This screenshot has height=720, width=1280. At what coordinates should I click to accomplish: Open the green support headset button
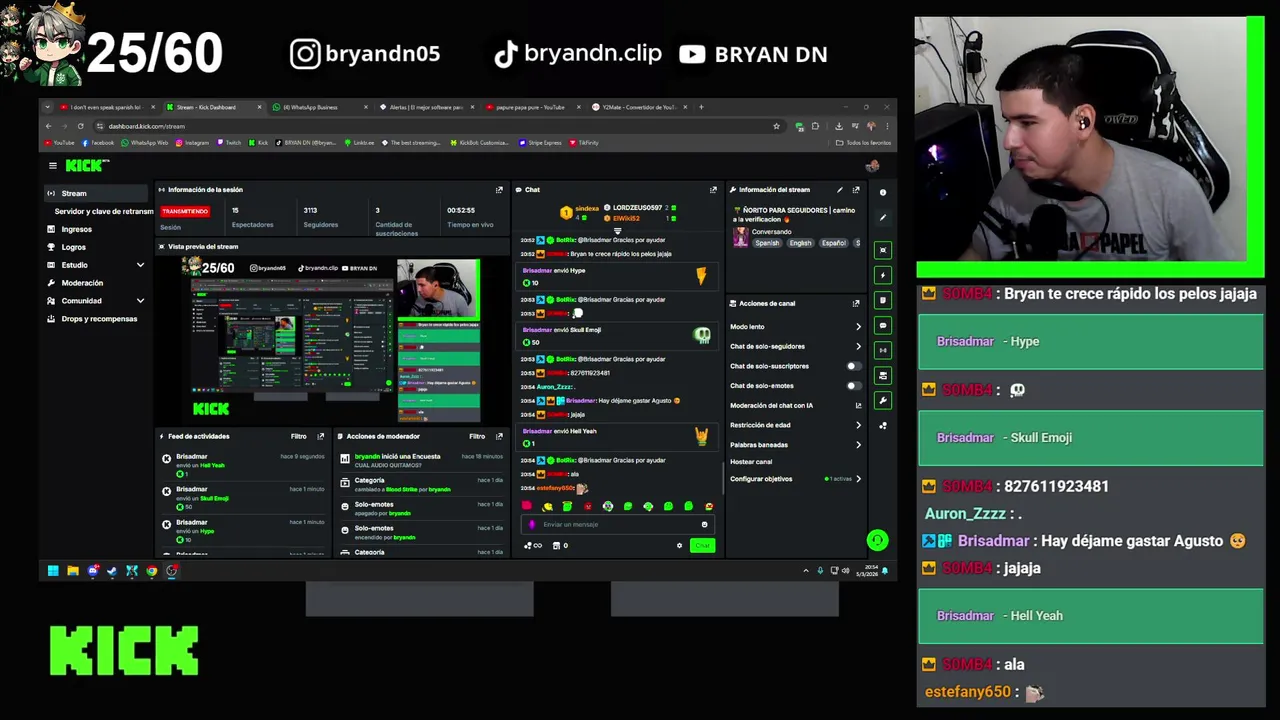(877, 540)
